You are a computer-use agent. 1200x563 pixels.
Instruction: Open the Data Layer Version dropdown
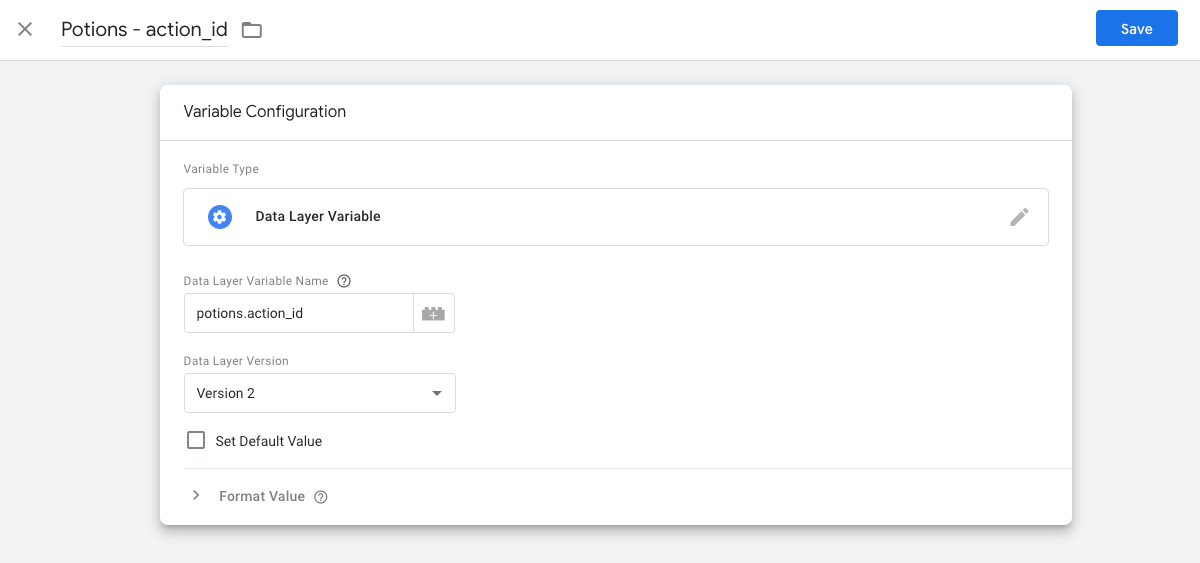(320, 393)
